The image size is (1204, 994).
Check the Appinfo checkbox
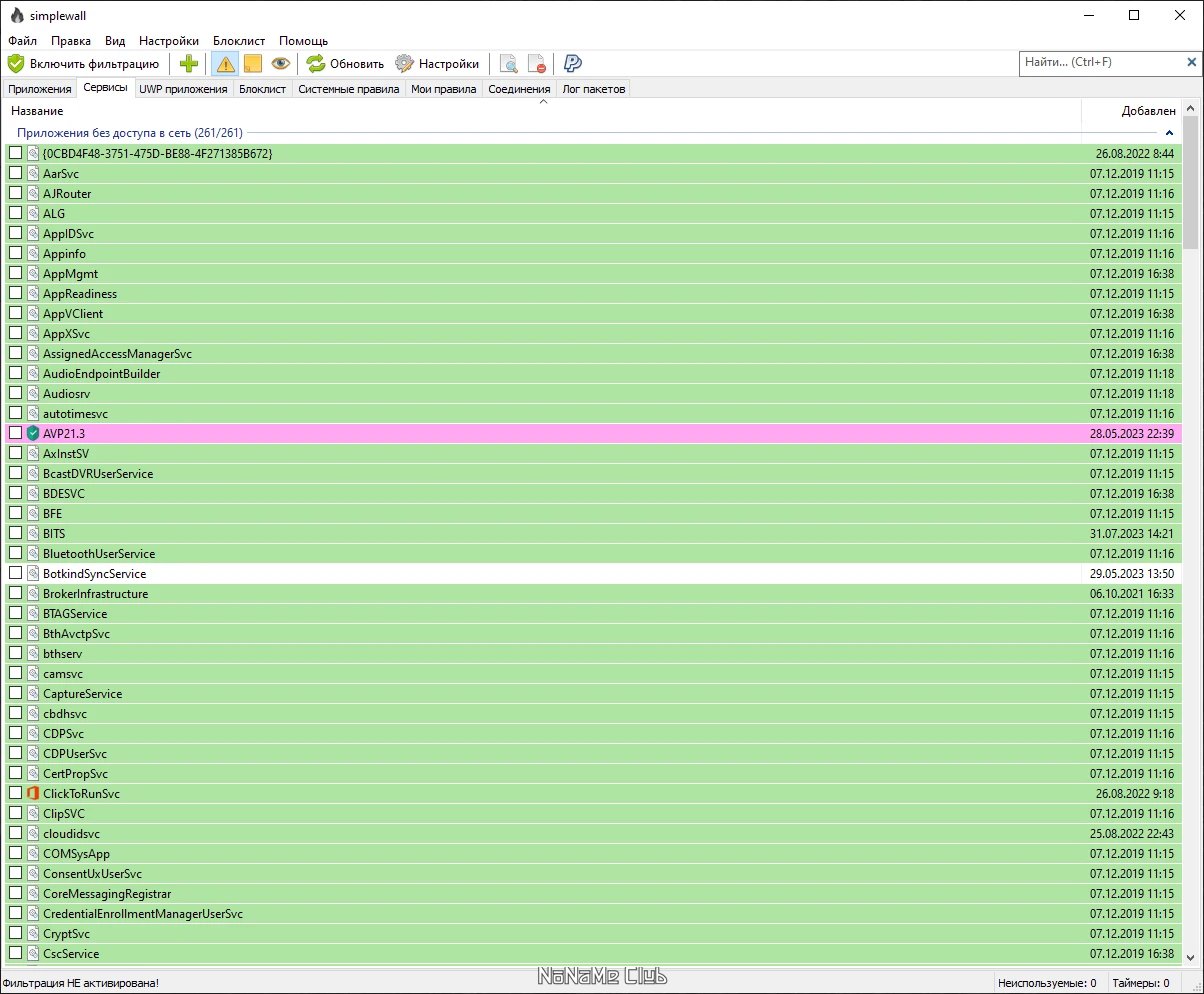click(x=15, y=253)
